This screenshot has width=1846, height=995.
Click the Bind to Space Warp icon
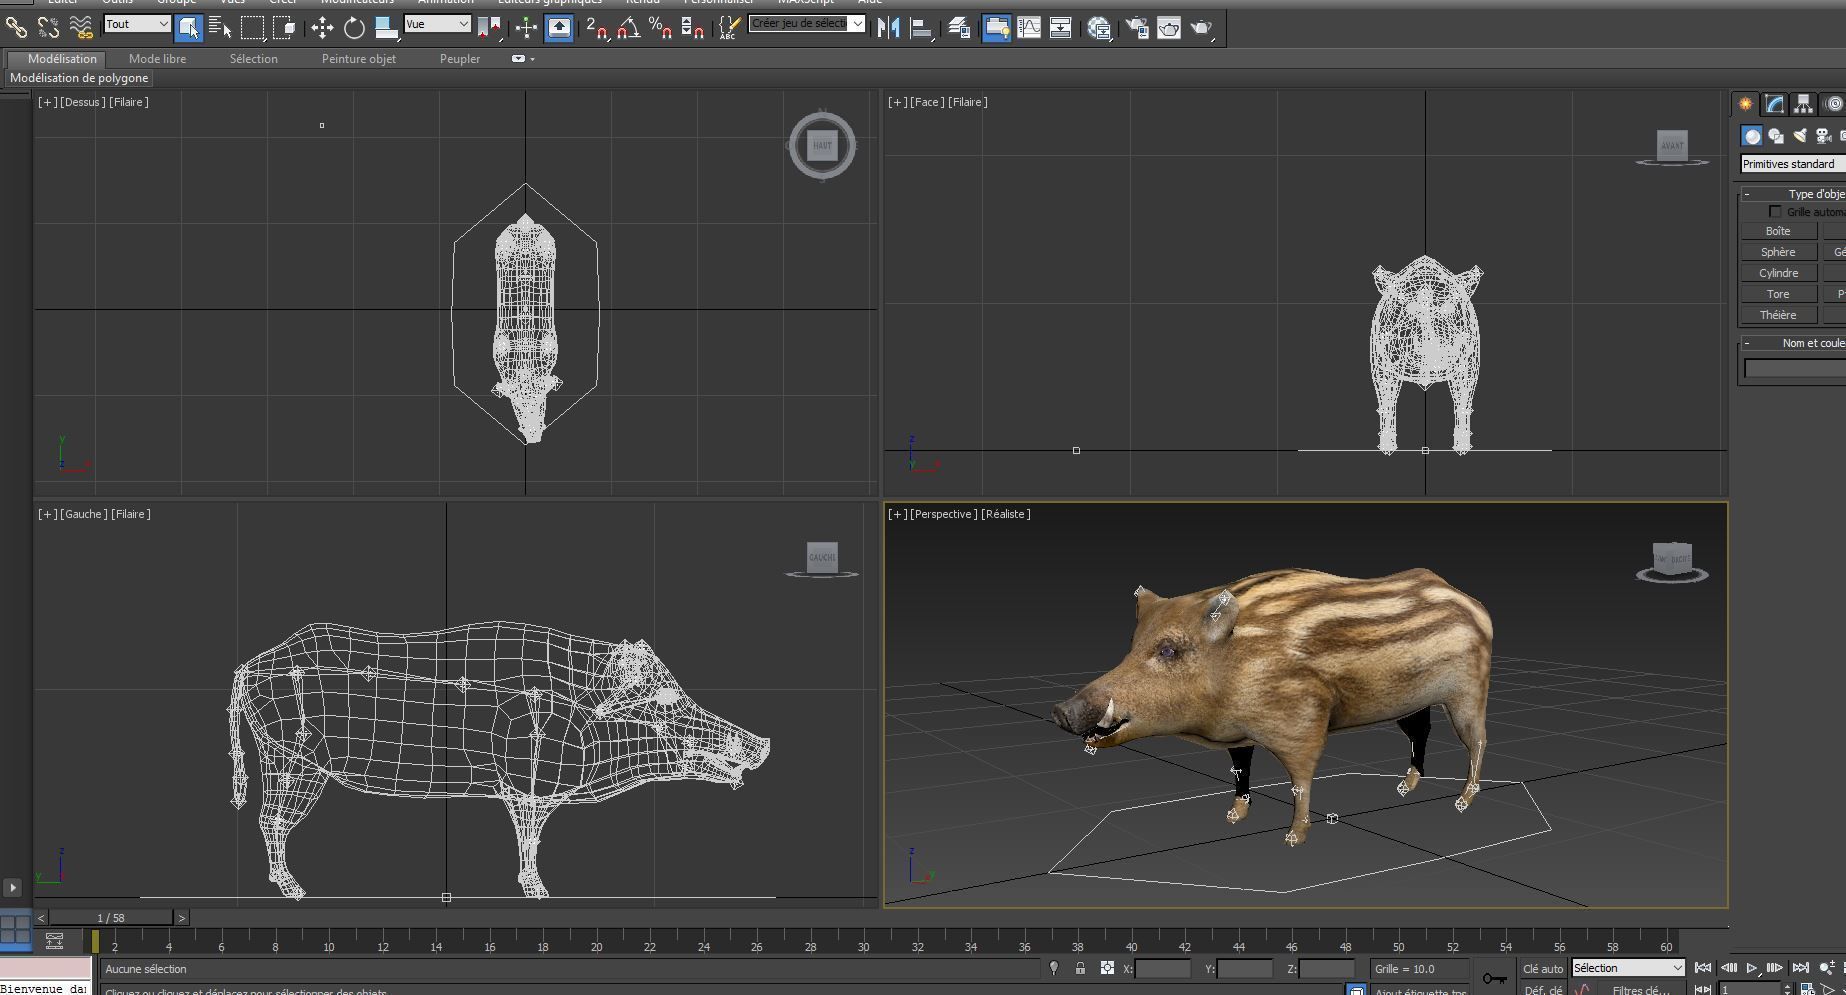(x=81, y=28)
